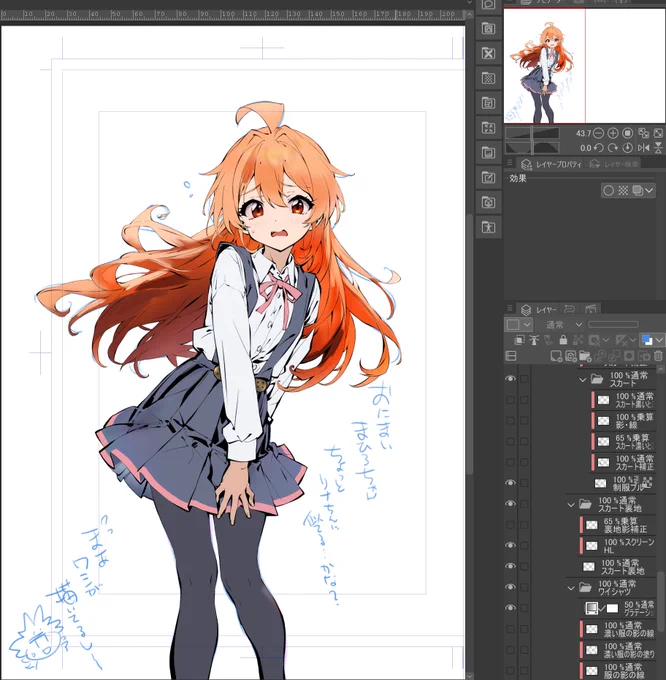Hide the スカート folder layer
Image resolution: width=666 pixels, height=680 pixels.
click(511, 380)
